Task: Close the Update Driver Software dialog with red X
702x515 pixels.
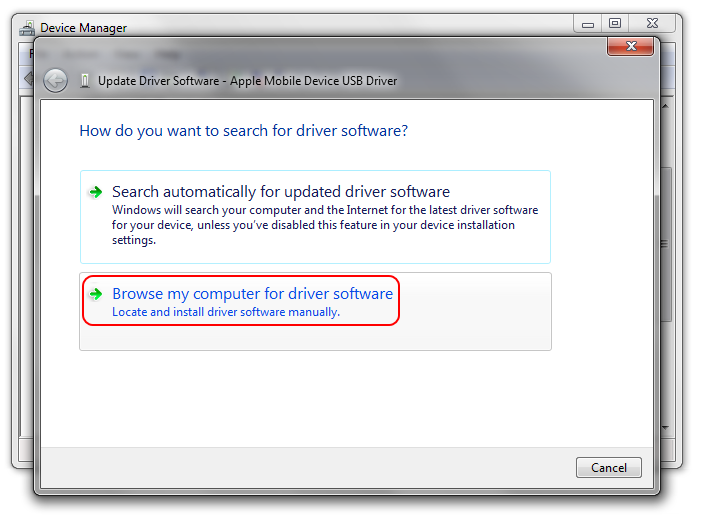Action: click(631, 46)
